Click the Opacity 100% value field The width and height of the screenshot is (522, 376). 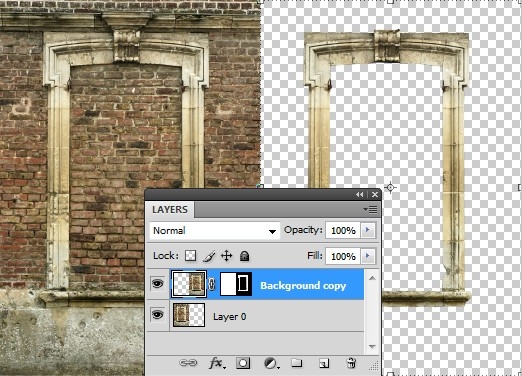coord(343,230)
